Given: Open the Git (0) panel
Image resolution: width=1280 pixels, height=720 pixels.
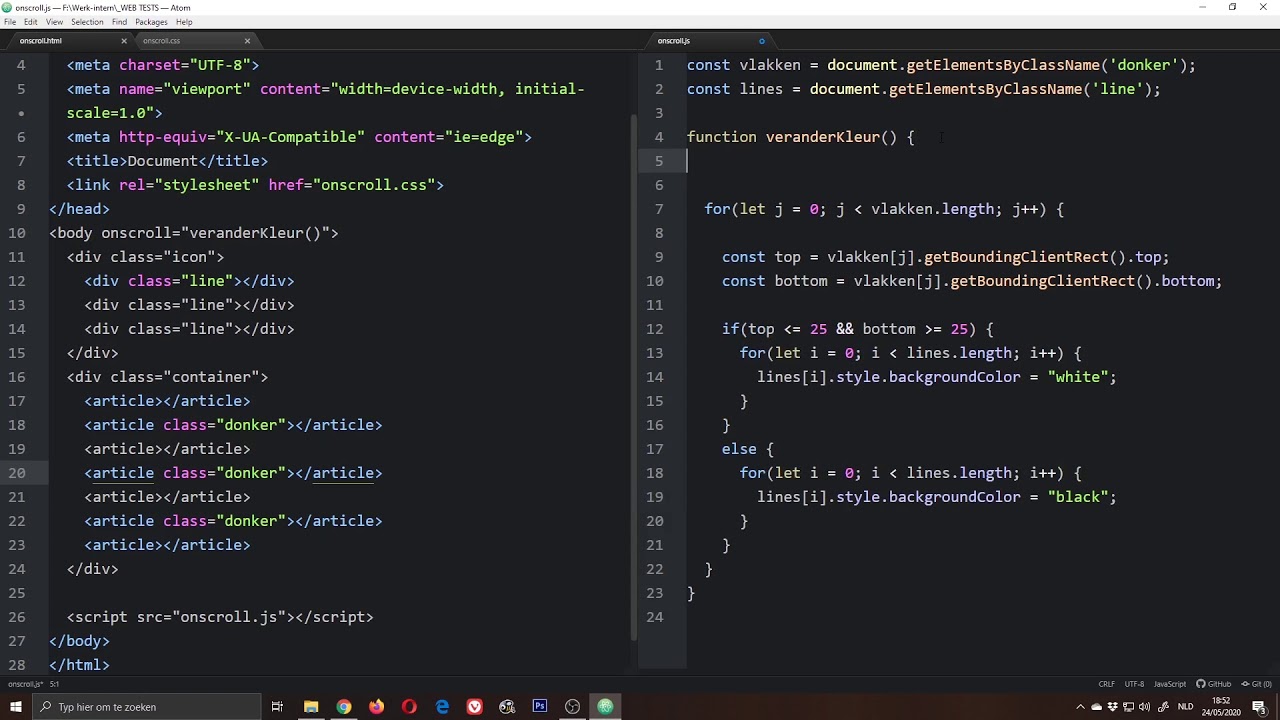Looking at the screenshot, I should (x=1257, y=684).
